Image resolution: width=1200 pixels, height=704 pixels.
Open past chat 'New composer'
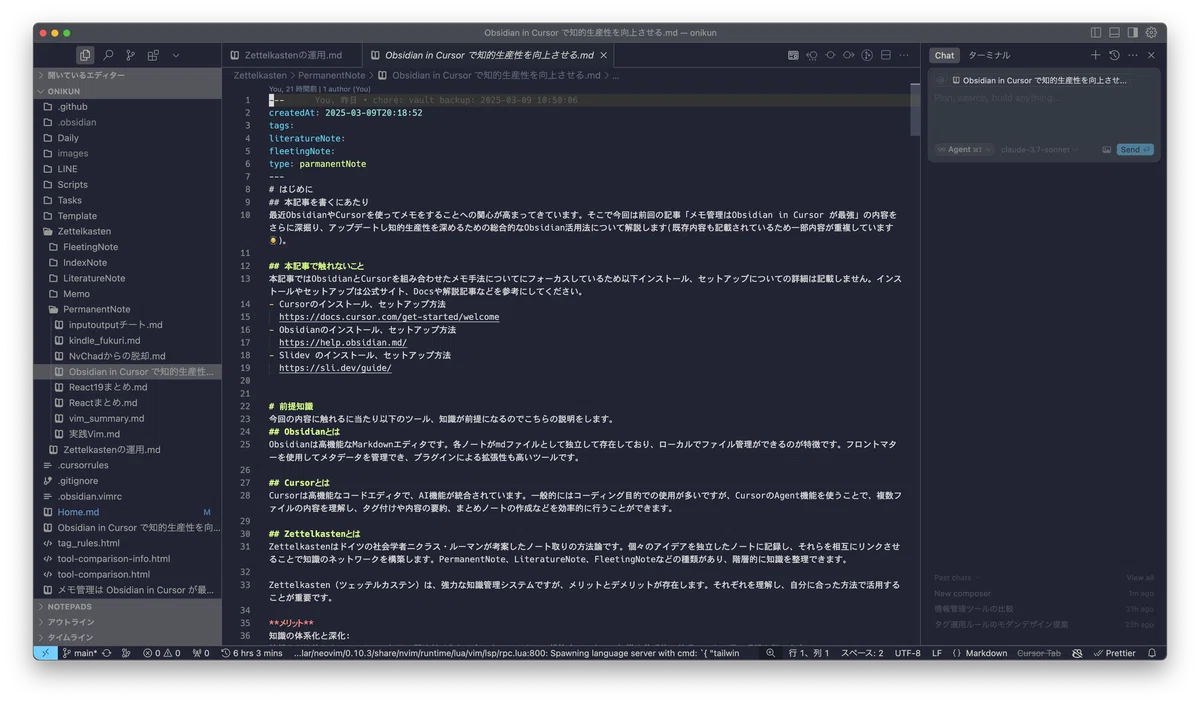tap(1043, 593)
